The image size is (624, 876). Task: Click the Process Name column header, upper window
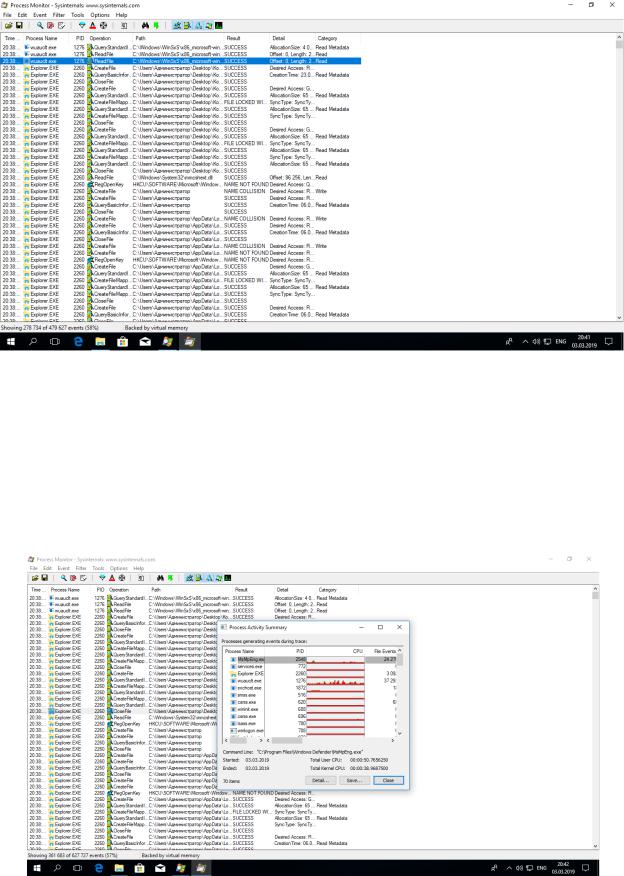coord(46,39)
